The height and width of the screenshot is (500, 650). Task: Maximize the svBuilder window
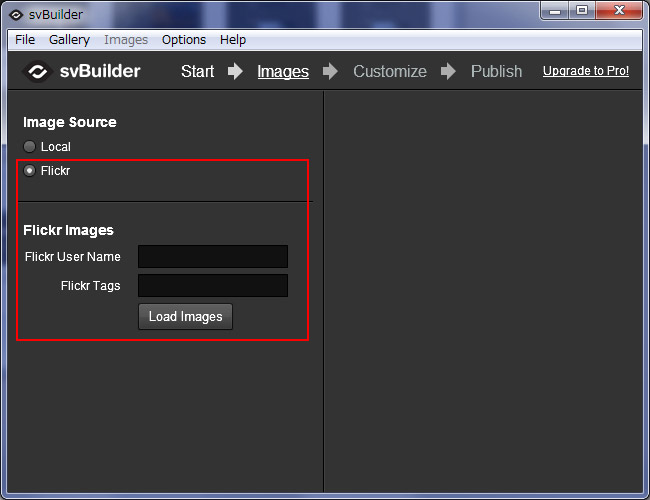582,10
